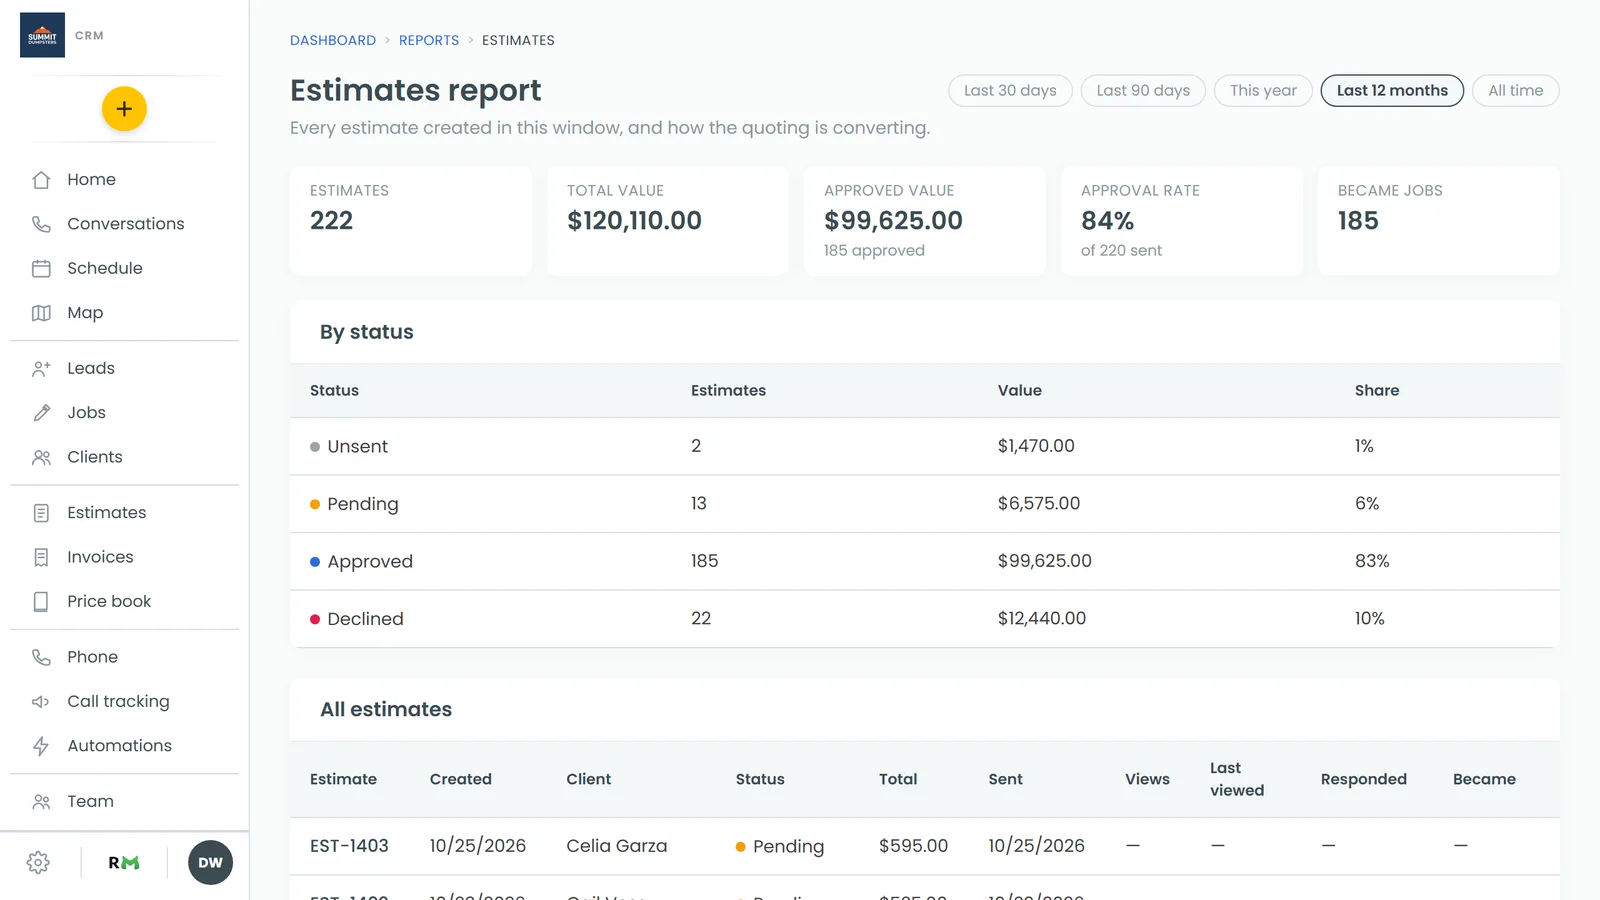Select the Last 30 days filter
1600x900 pixels.
(1010, 90)
